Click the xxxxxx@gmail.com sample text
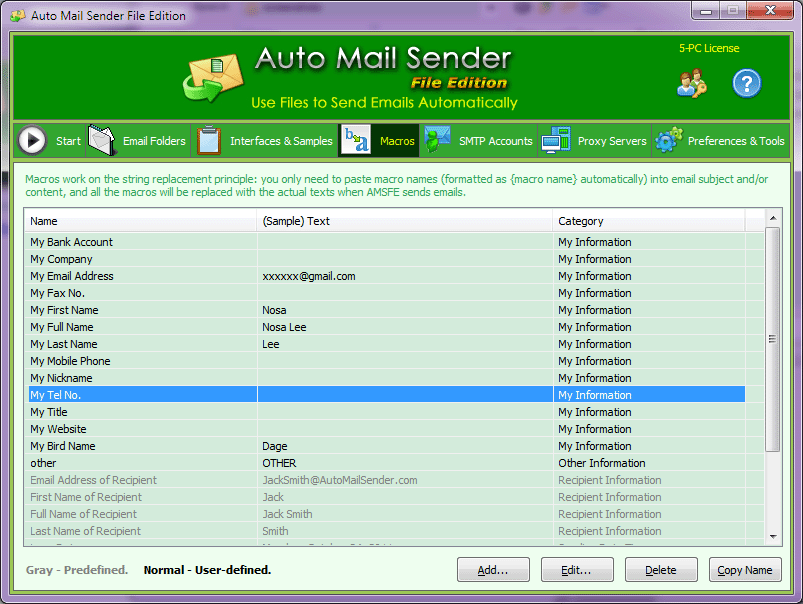This screenshot has height=604, width=803. pyautogui.click(x=309, y=276)
